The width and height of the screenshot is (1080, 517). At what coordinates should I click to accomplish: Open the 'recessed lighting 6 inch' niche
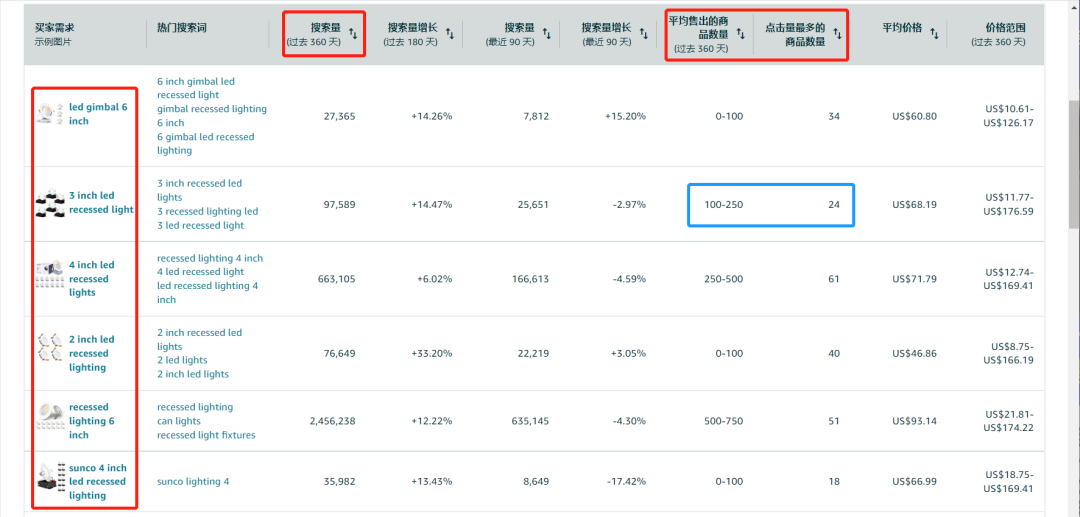click(91, 421)
